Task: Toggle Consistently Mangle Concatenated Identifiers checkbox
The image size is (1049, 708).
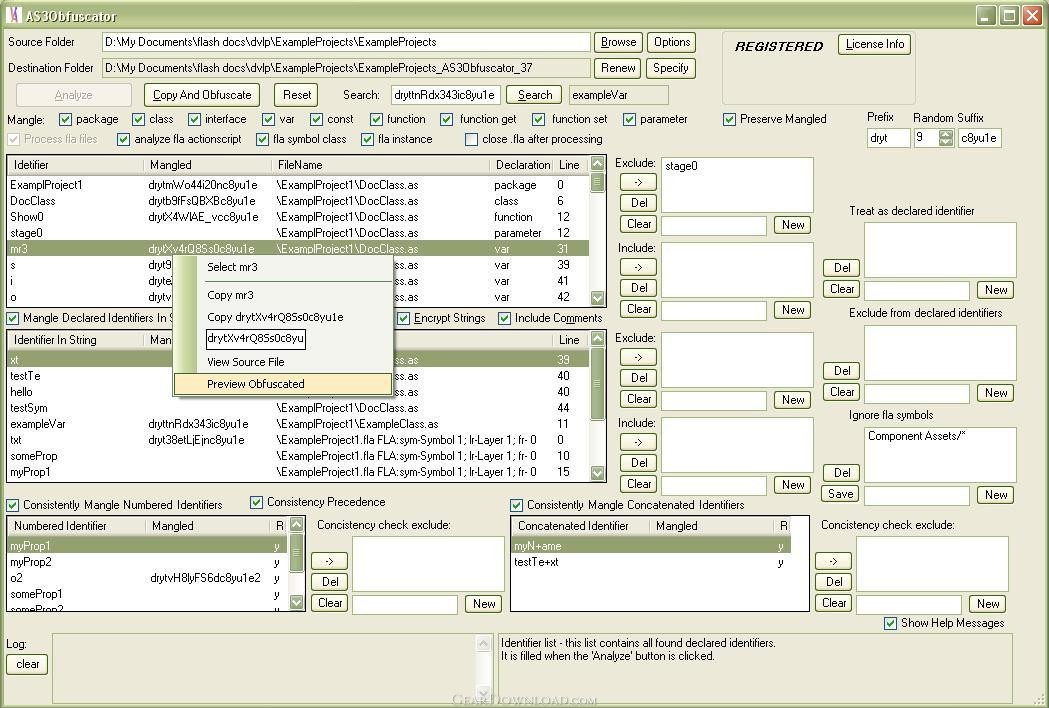Action: tap(516, 505)
